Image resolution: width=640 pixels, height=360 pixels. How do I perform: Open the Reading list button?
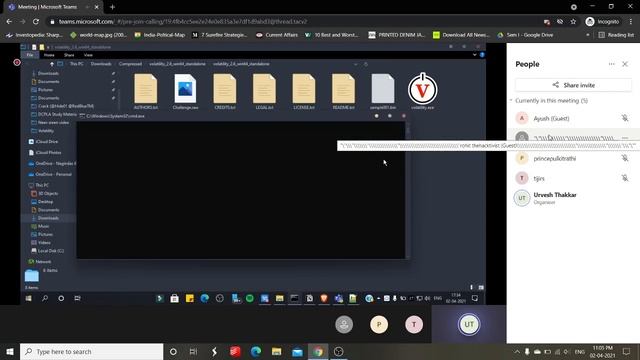[x=616, y=35]
